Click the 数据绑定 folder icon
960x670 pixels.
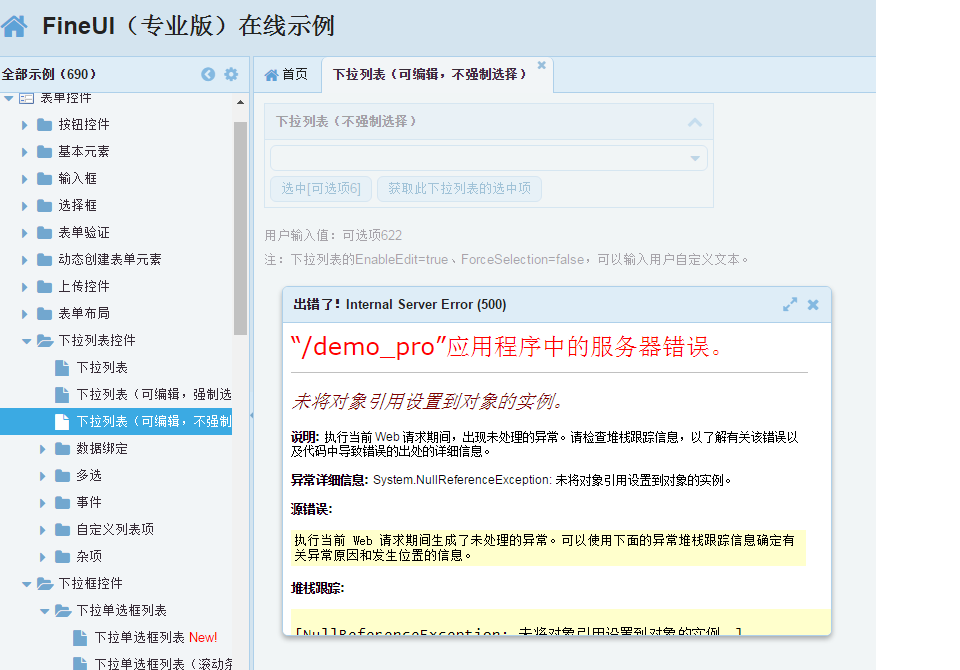[x=62, y=449]
